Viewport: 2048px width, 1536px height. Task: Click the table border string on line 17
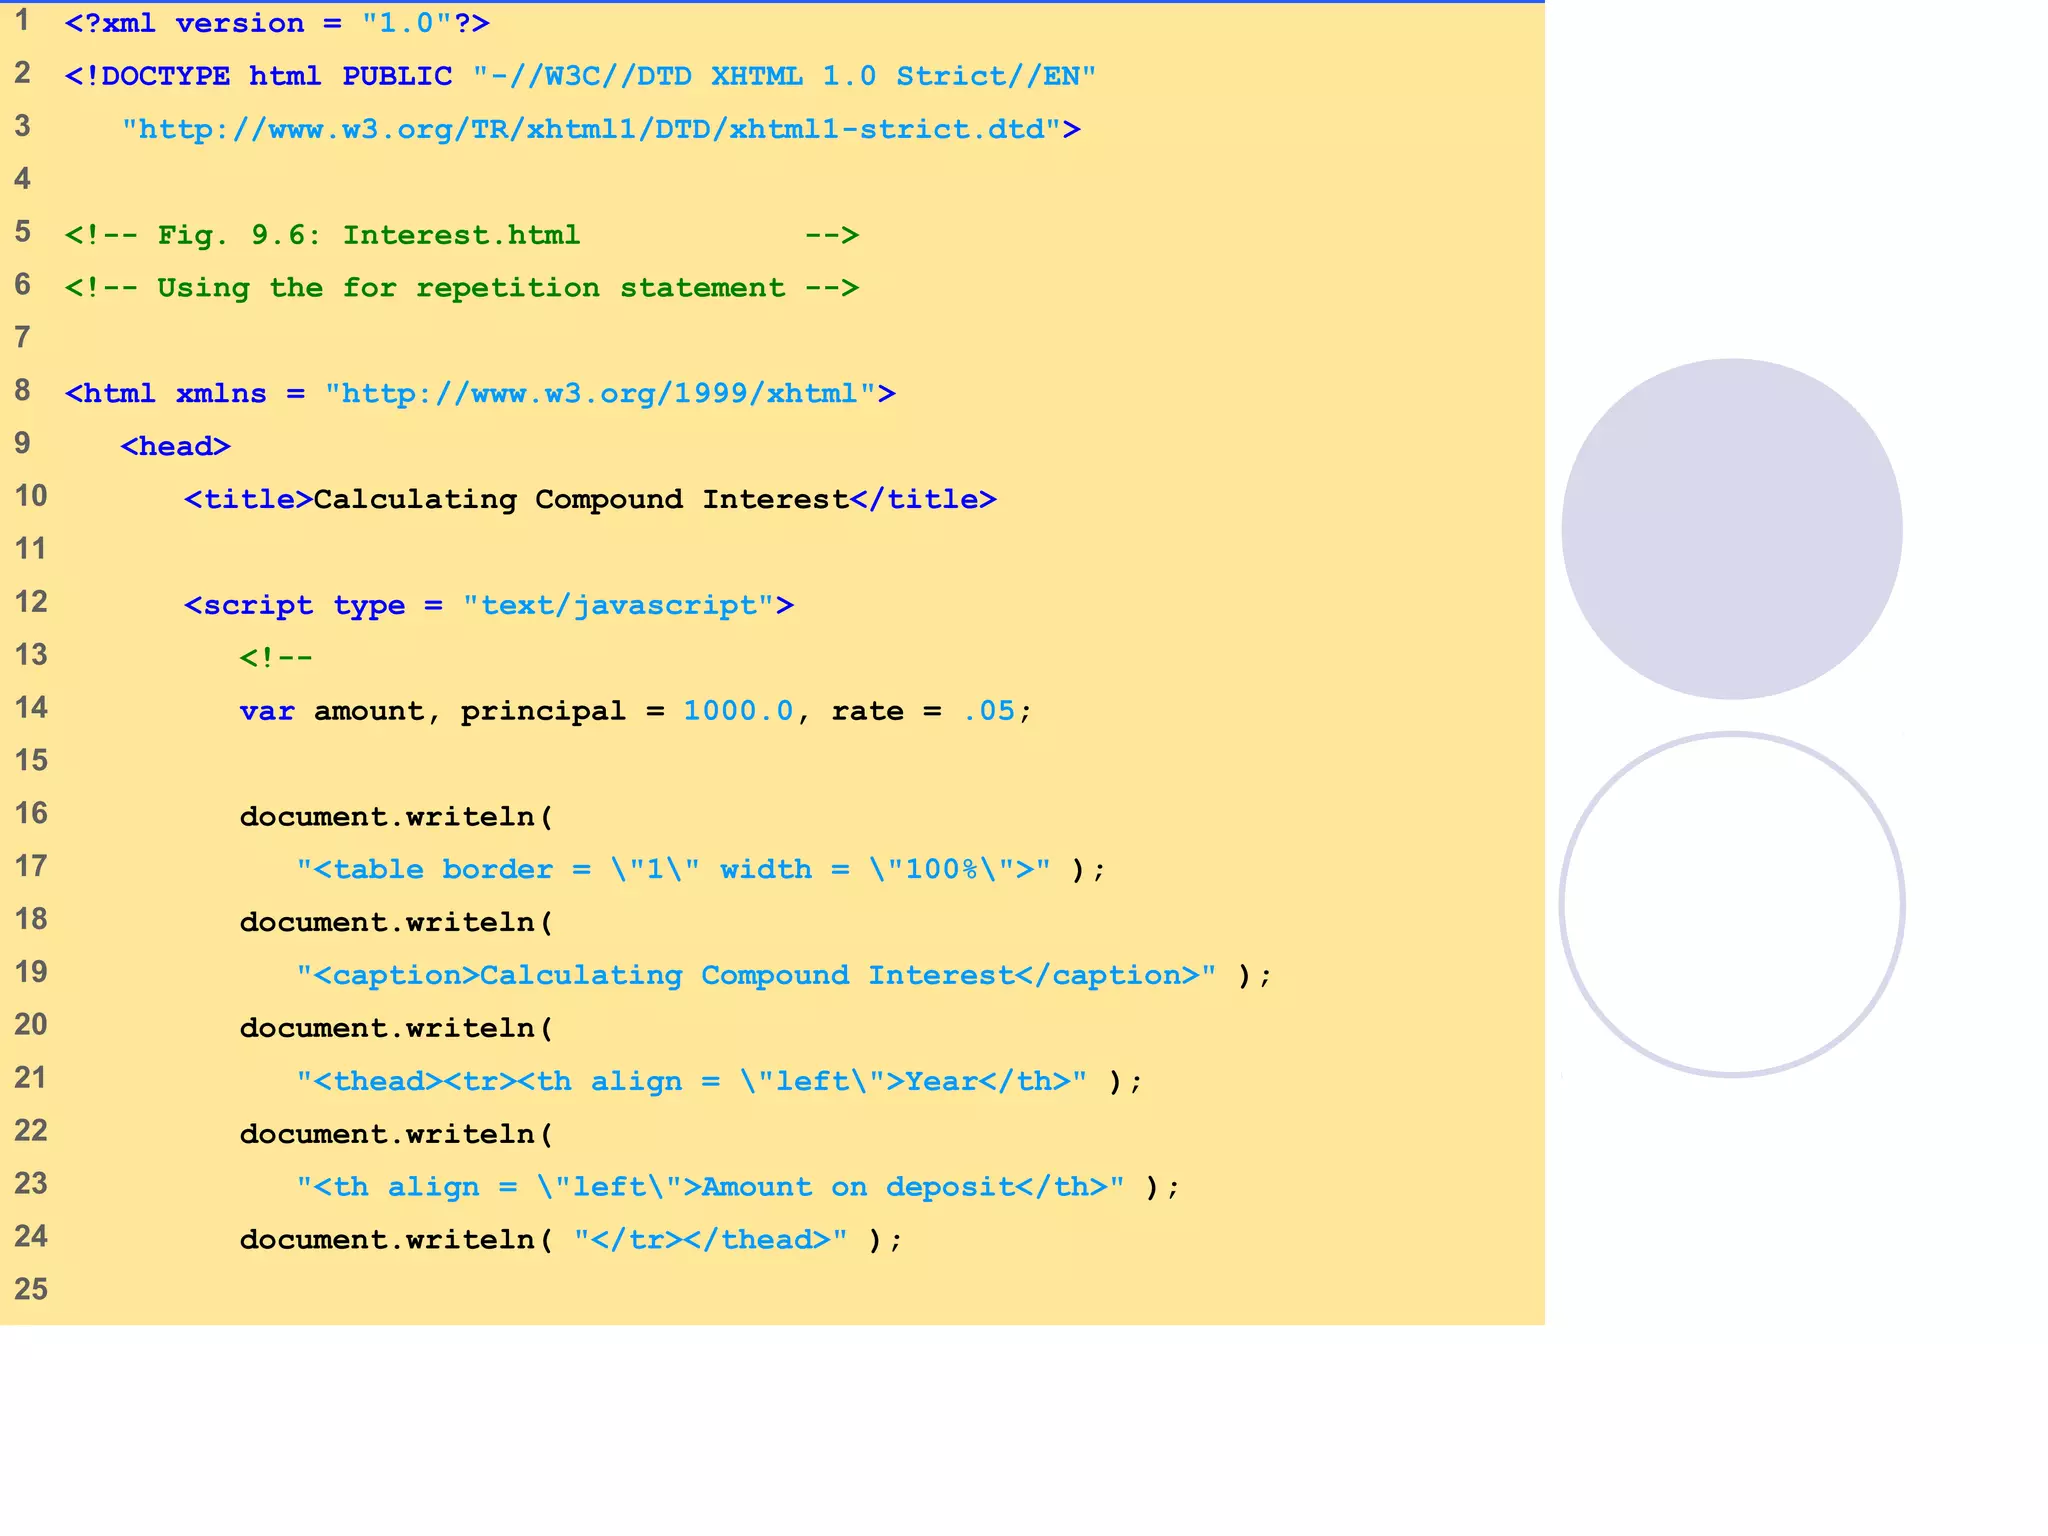pos(673,870)
